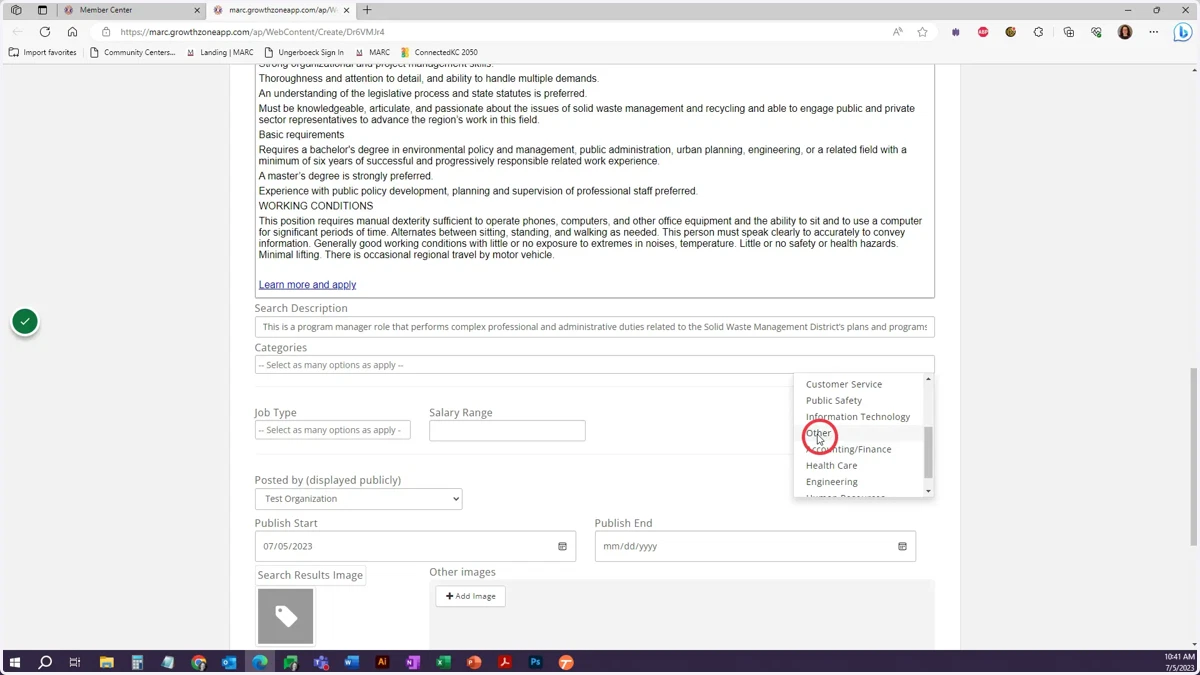The height and width of the screenshot is (675, 1200).
Task: Open the workspaces icon at tab strip start
Action: coord(16,10)
